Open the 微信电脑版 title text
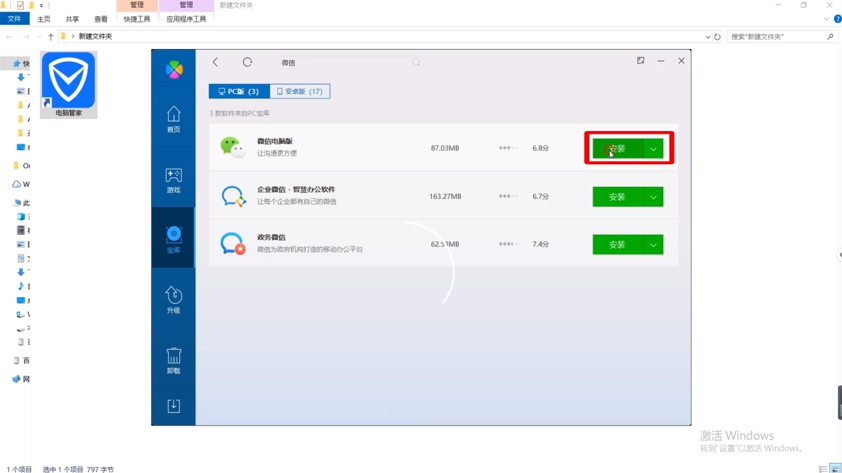The image size is (842, 473). pyautogui.click(x=274, y=141)
